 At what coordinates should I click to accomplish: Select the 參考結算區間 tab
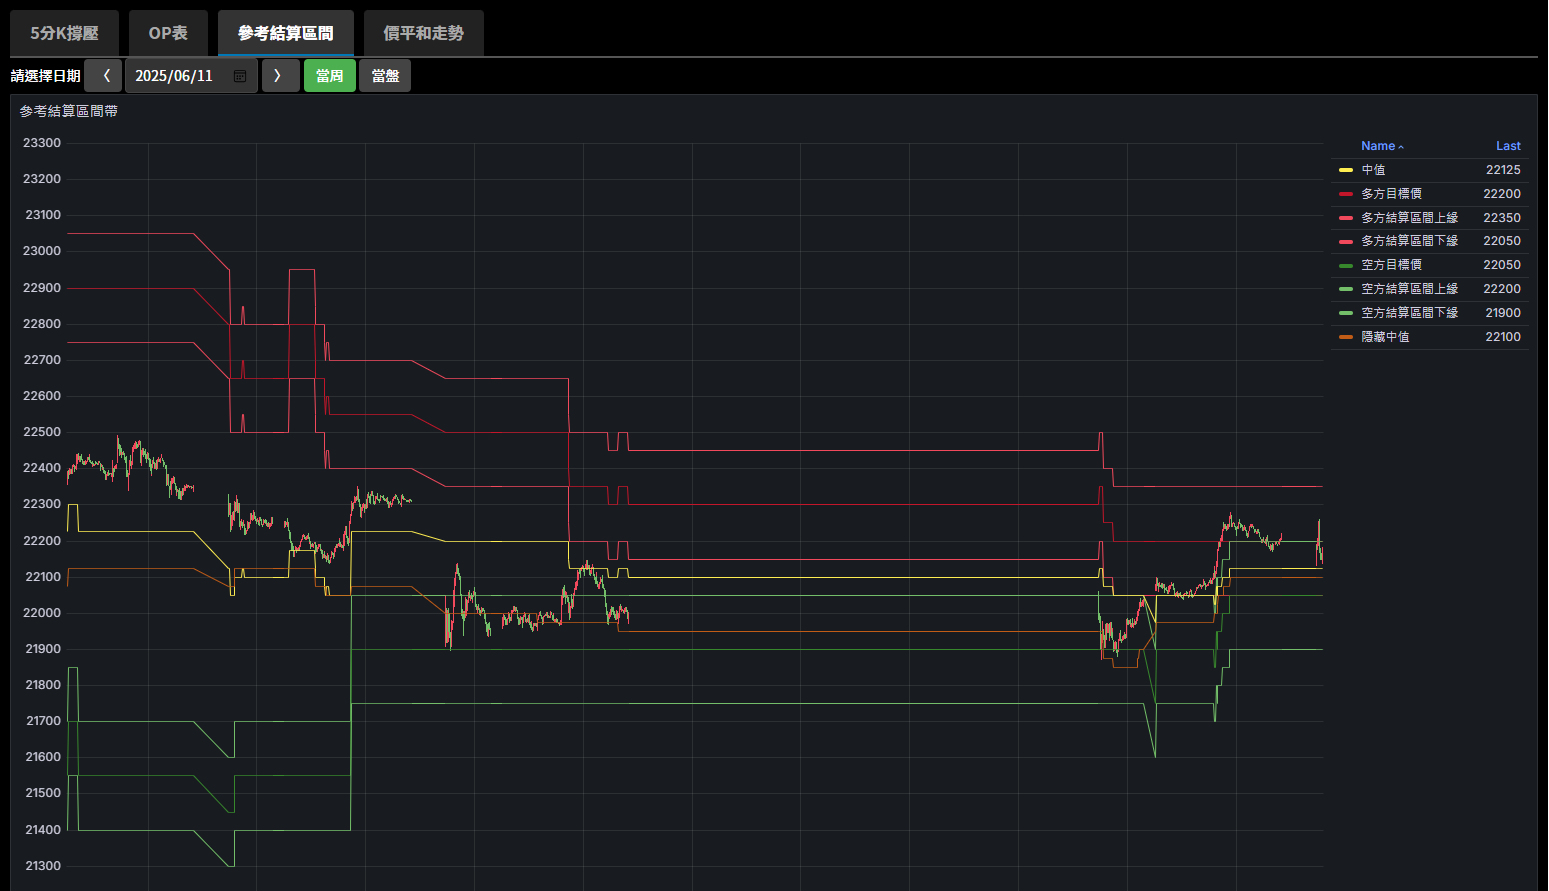coord(285,33)
